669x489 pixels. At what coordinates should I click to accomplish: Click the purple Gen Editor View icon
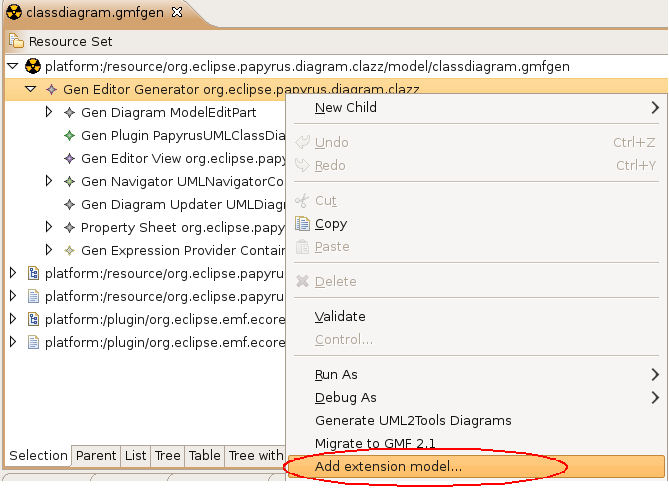click(69, 159)
